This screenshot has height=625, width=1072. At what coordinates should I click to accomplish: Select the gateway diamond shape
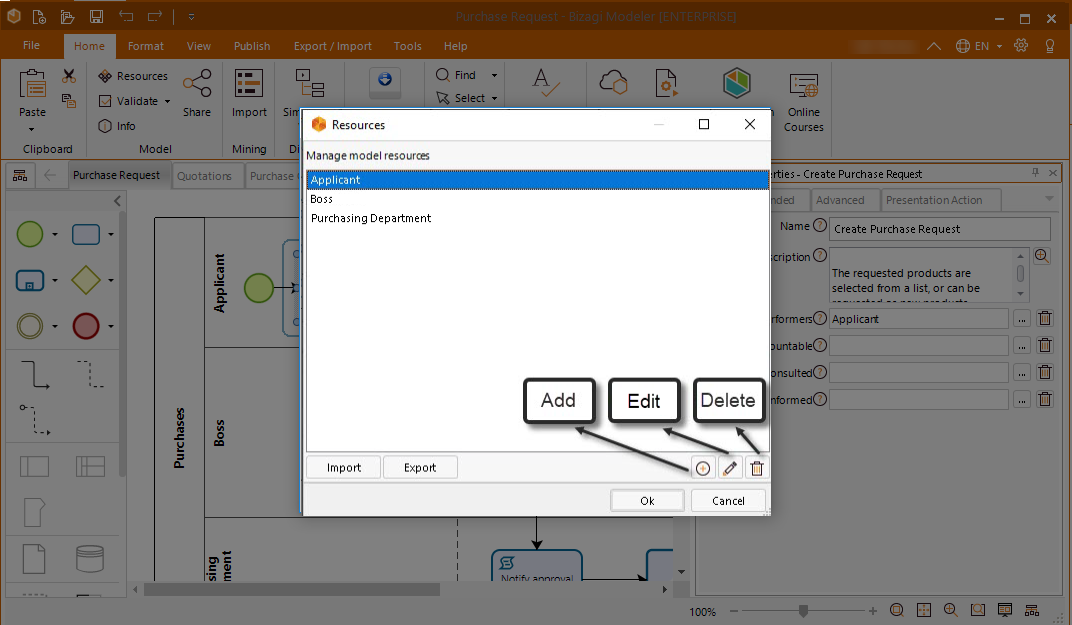pyautogui.click(x=86, y=281)
